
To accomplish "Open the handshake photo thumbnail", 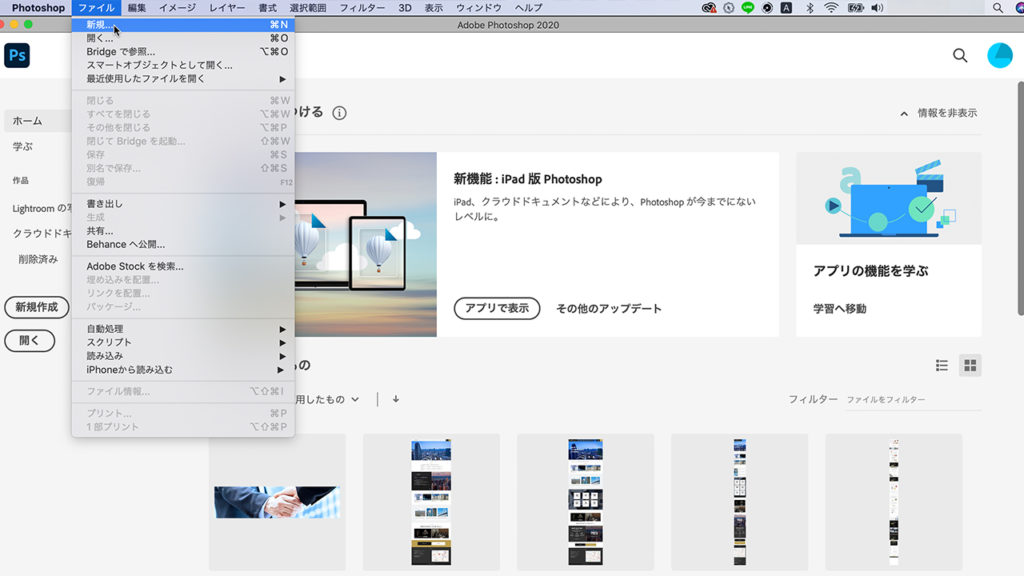I will pyautogui.click(x=278, y=502).
